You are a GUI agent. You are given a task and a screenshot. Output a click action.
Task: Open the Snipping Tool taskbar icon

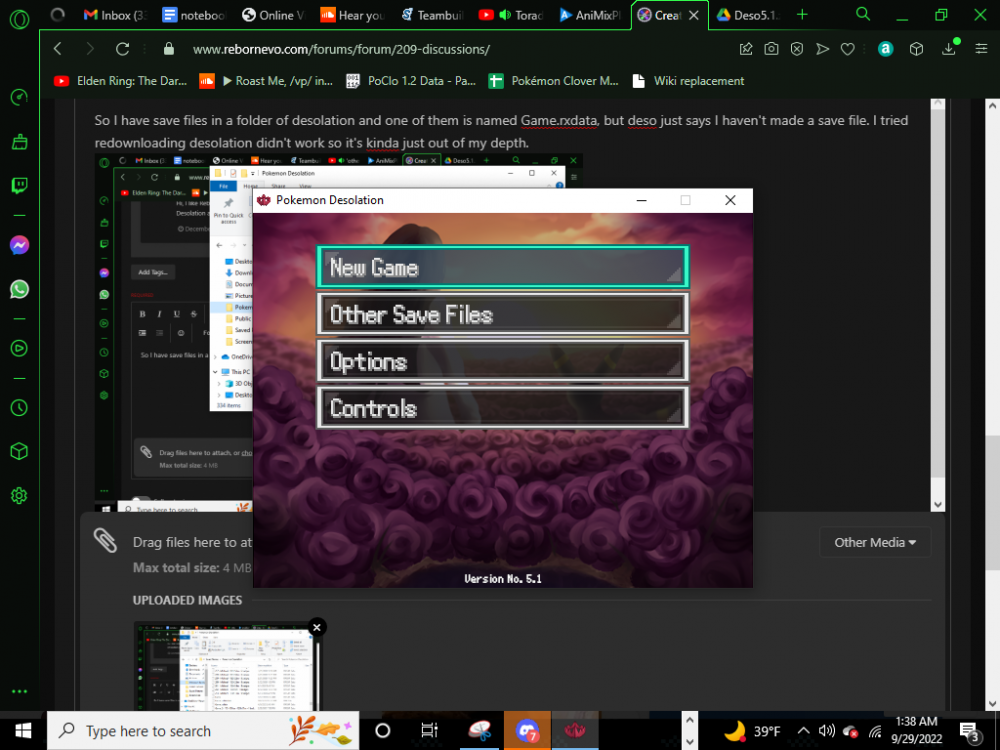pos(480,731)
